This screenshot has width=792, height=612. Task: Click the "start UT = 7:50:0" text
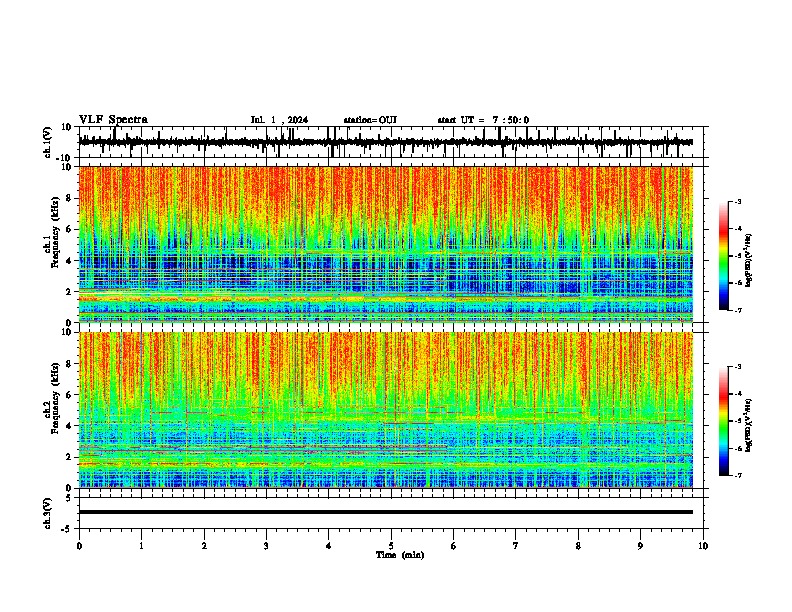483,120
